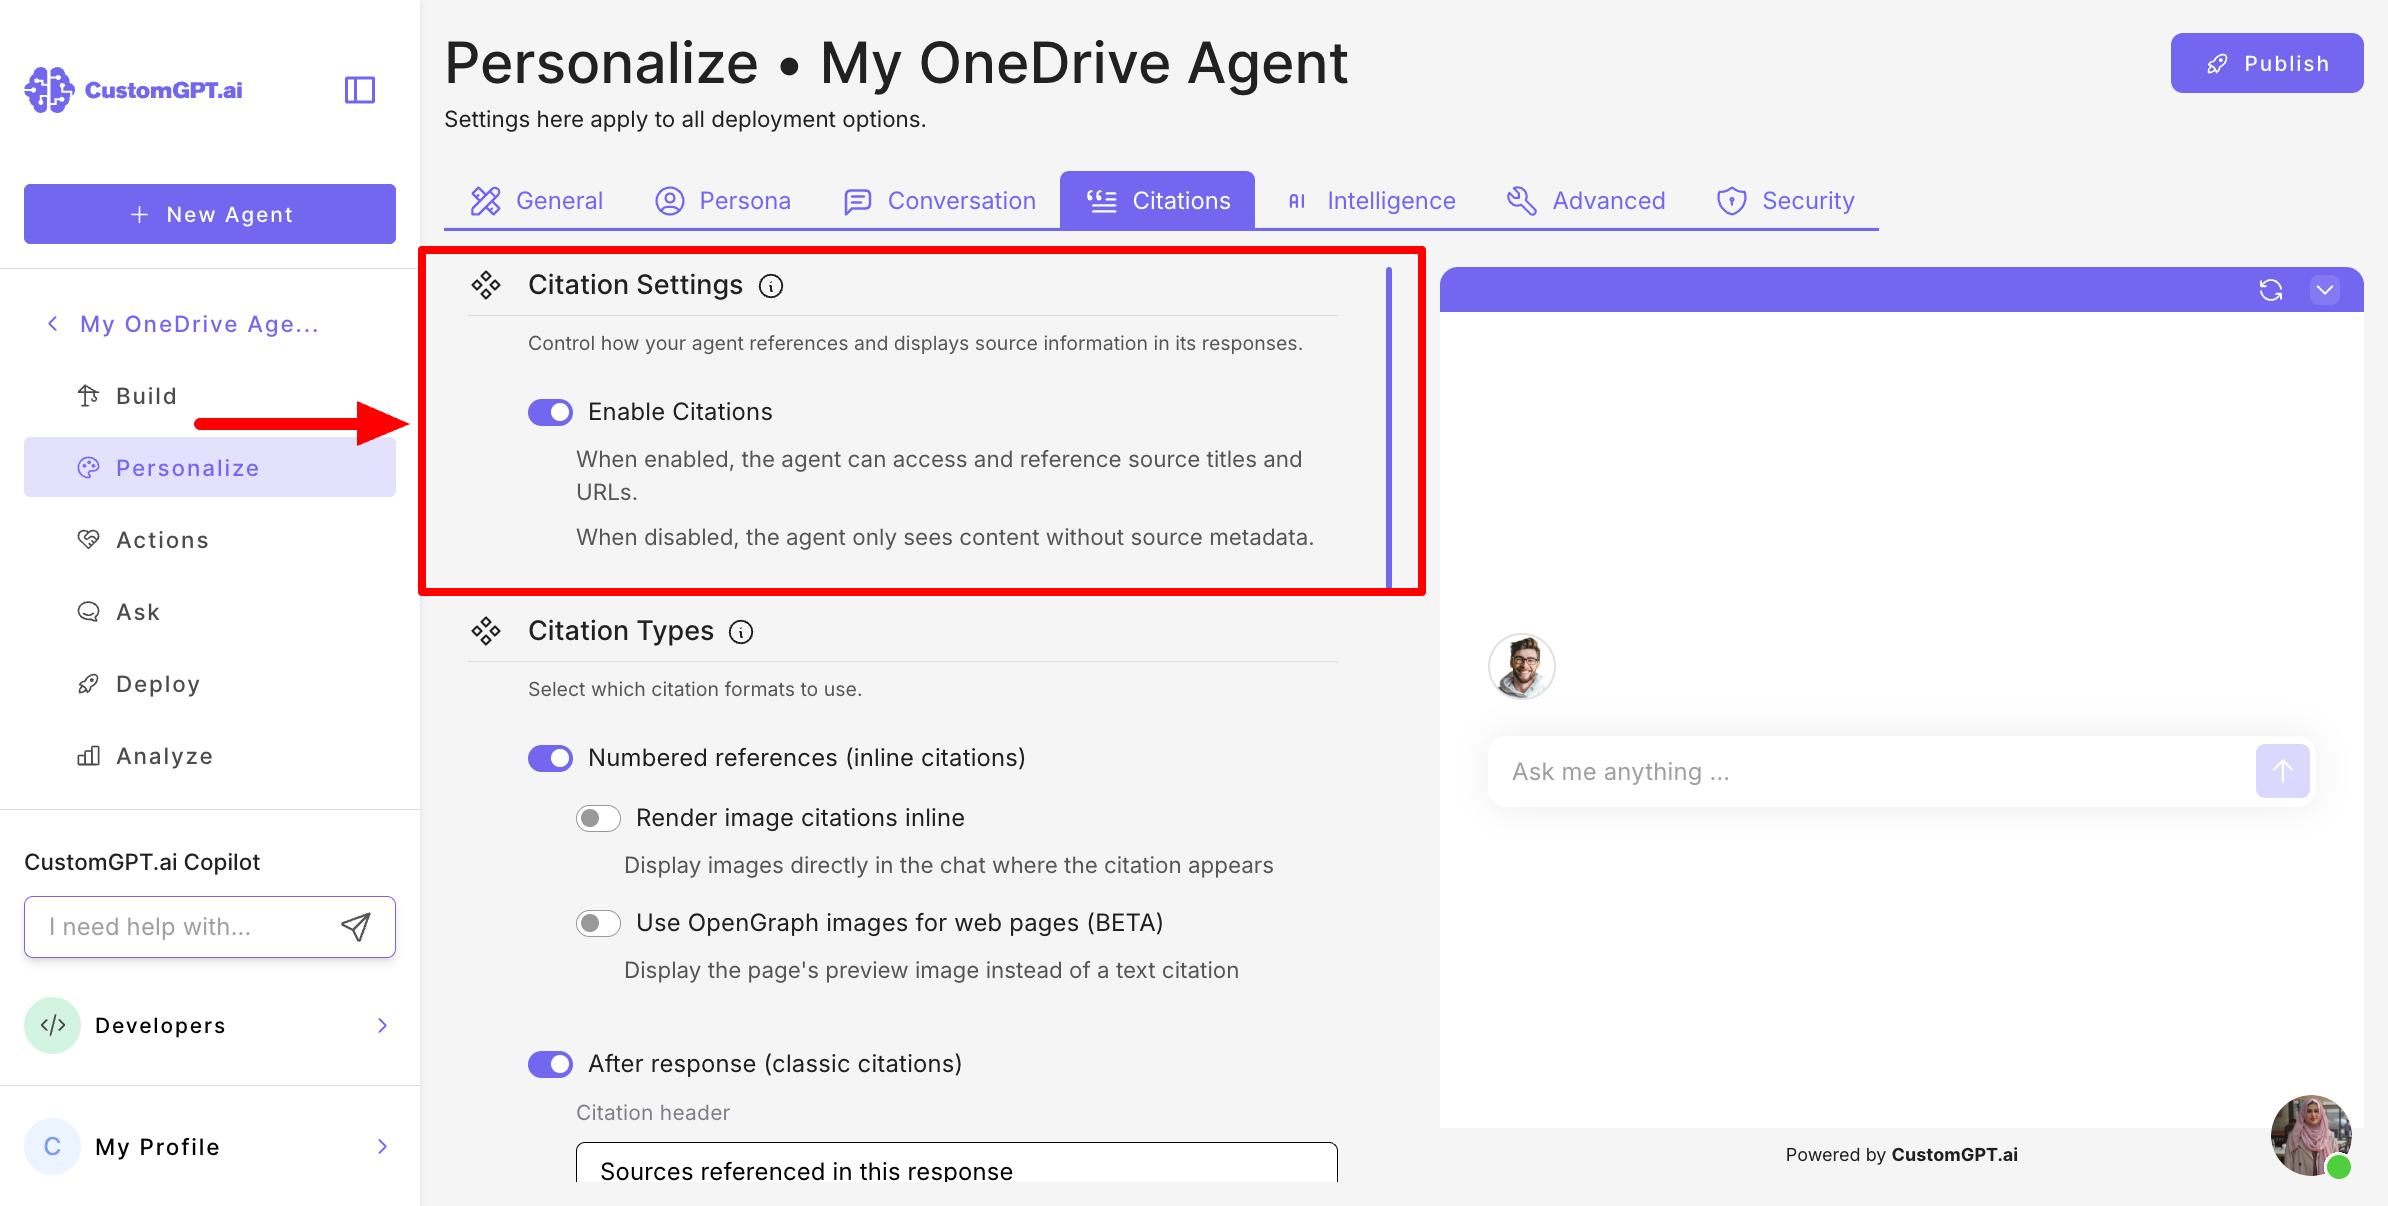This screenshot has height=1206, width=2388.
Task: Open the Analyze chart section
Action: click(x=164, y=756)
